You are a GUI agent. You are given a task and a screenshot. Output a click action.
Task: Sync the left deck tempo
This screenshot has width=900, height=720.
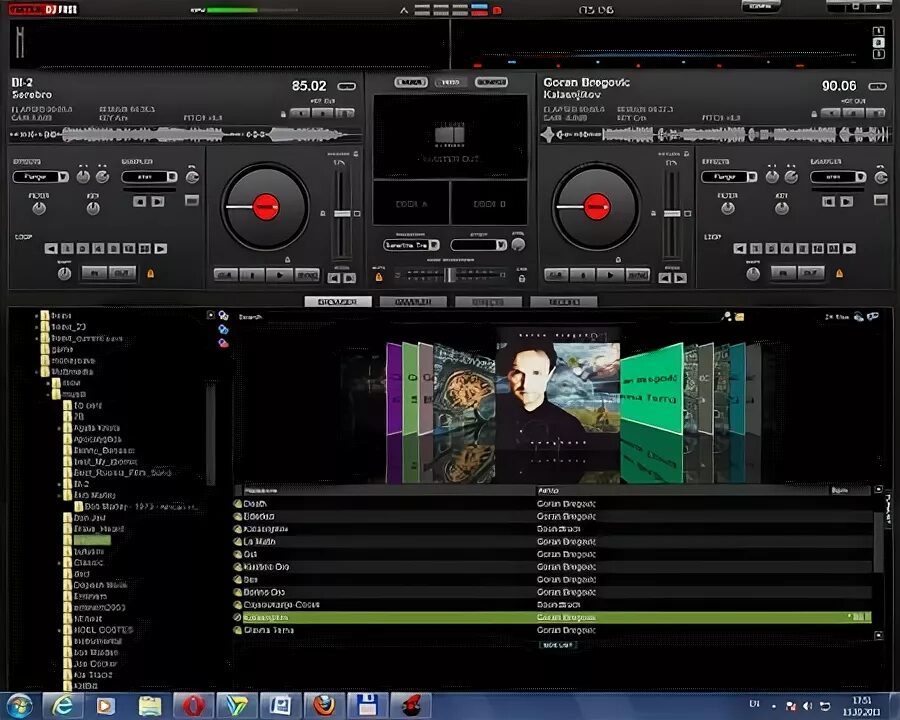(308, 276)
